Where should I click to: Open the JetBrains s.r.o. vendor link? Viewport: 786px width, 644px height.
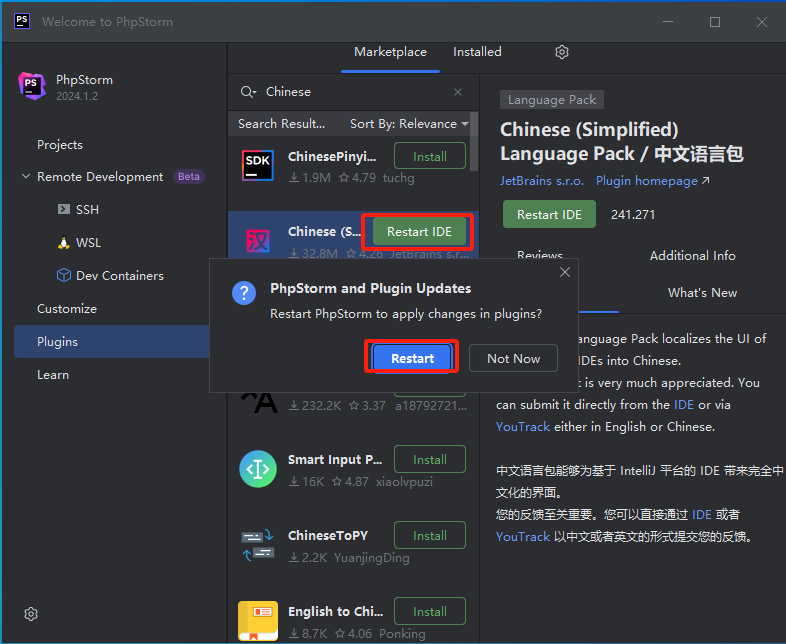point(542,181)
